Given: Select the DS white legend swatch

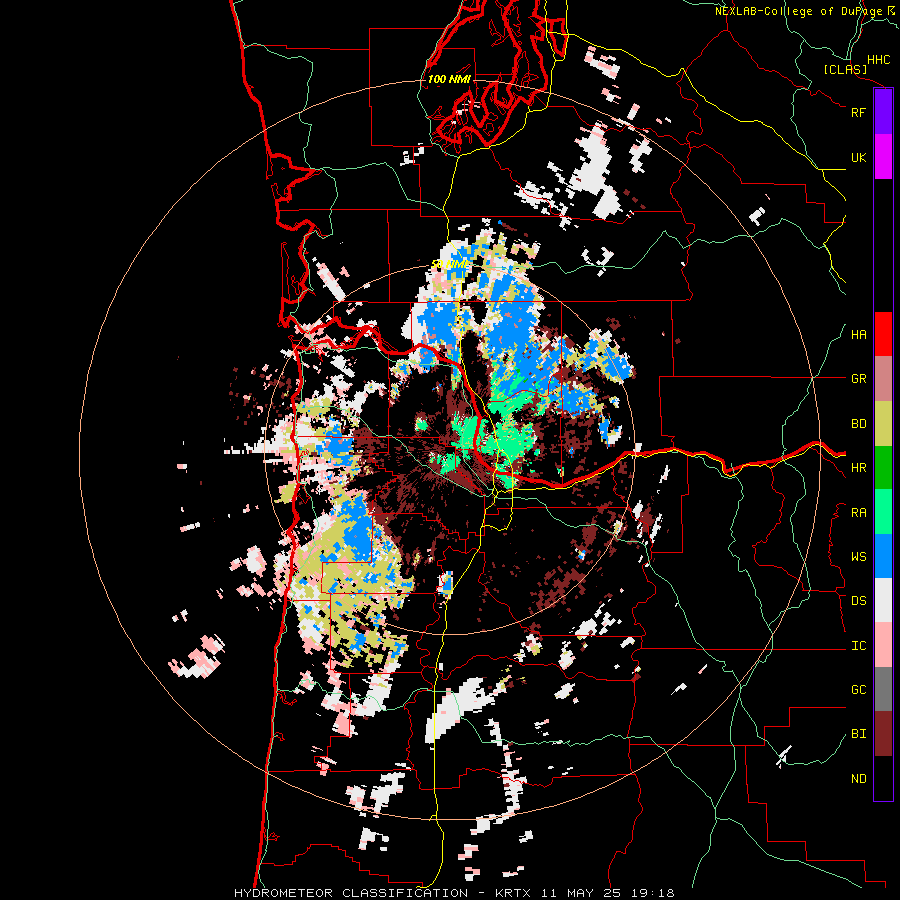Looking at the screenshot, I should click(x=883, y=600).
